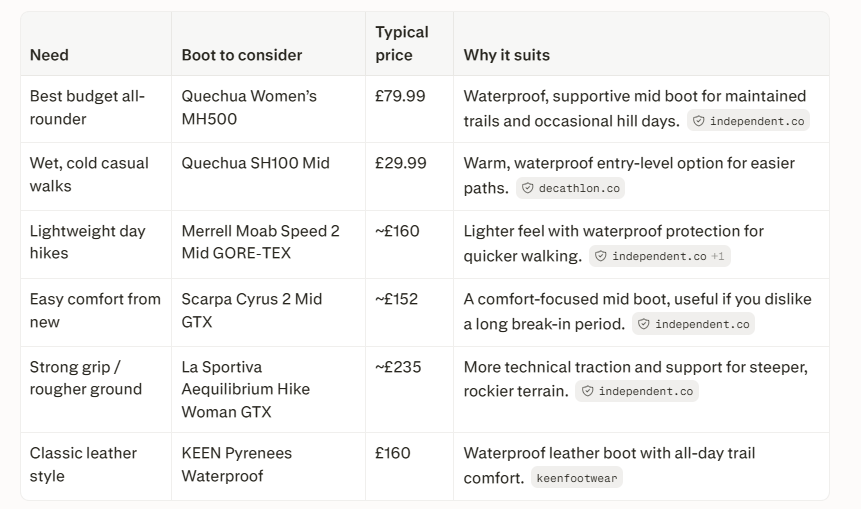Select the KEEN Pyrenees Waterproof cell

pos(268,466)
